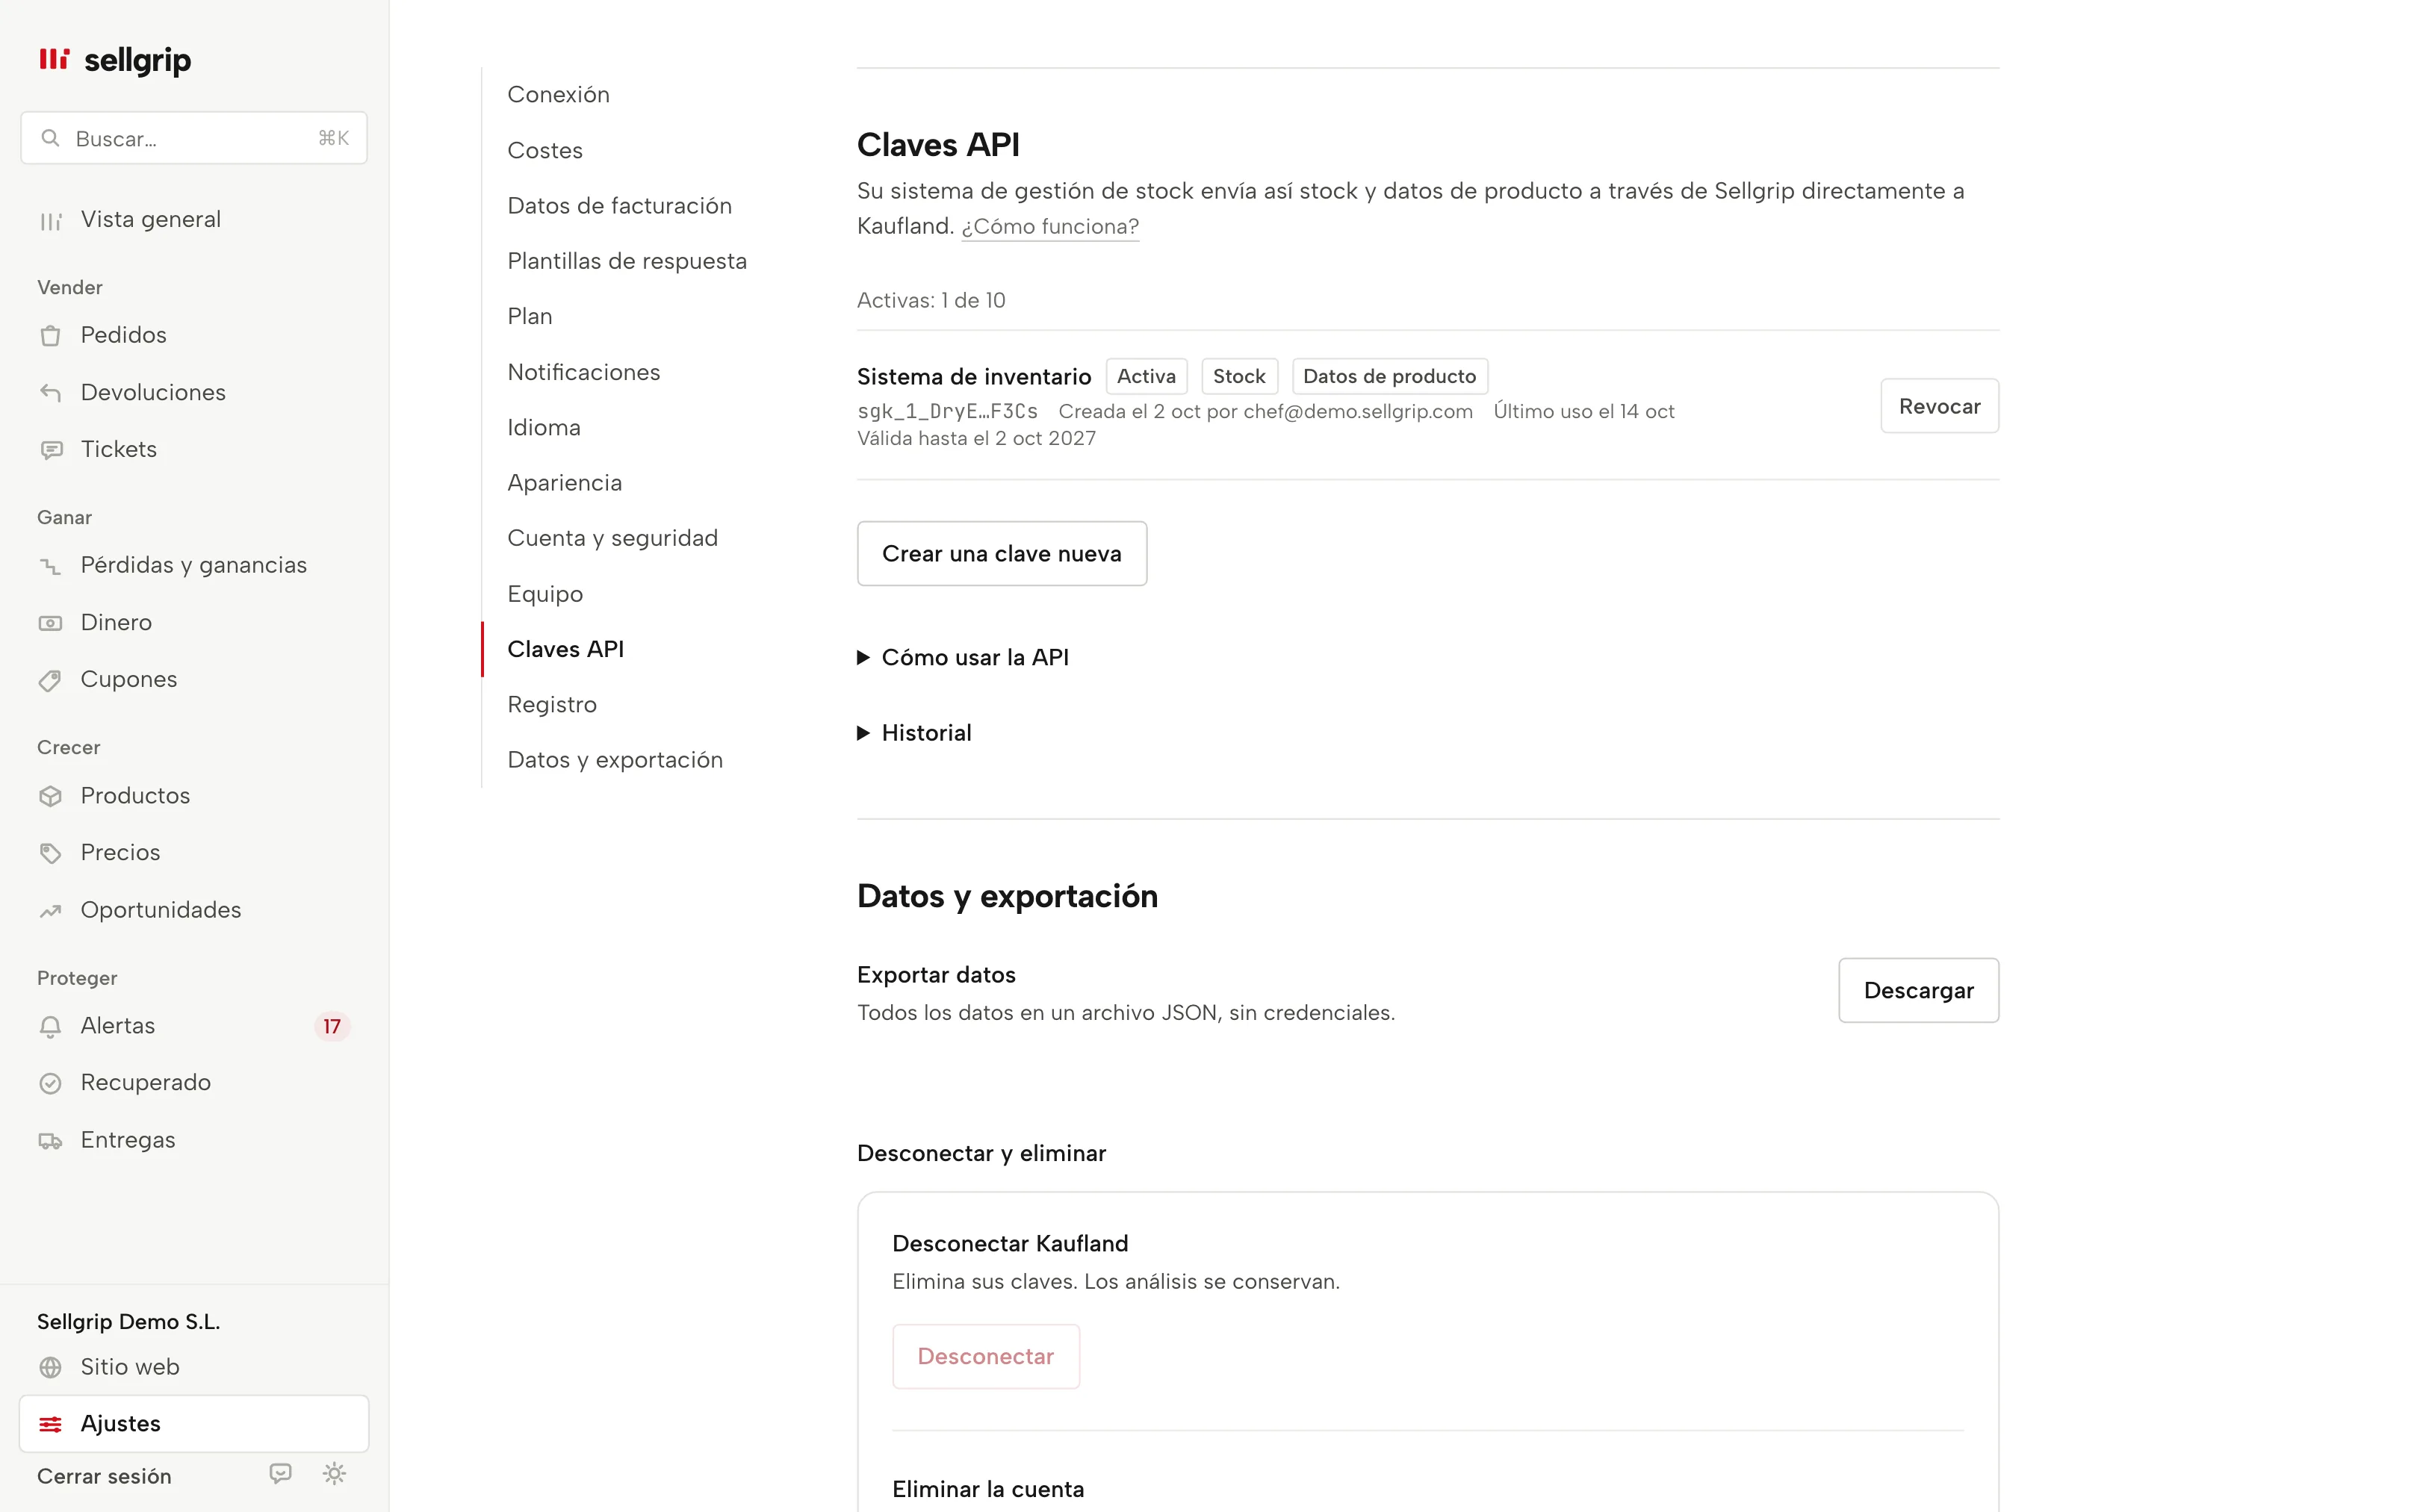Expand the Historial section
This screenshot has height=1512, width=2420.
914,733
